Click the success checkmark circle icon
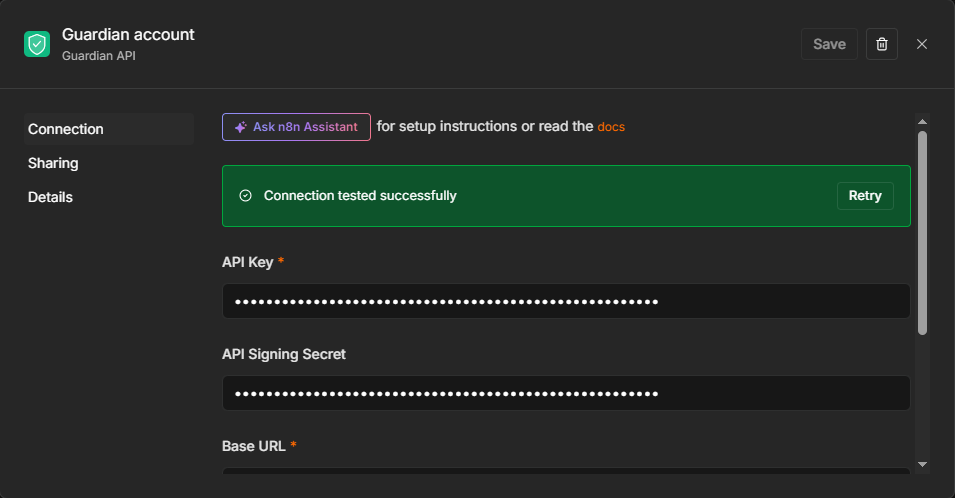This screenshot has width=955, height=498. (x=245, y=195)
